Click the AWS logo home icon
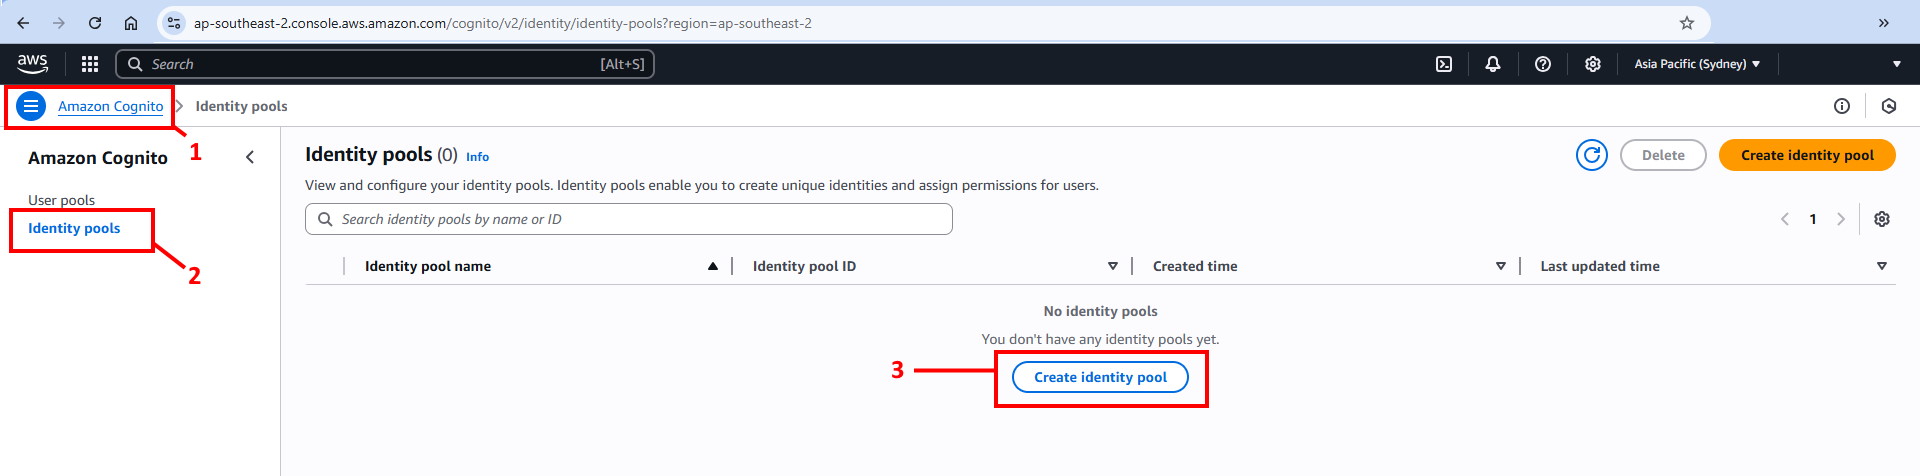1920x476 pixels. [x=32, y=63]
